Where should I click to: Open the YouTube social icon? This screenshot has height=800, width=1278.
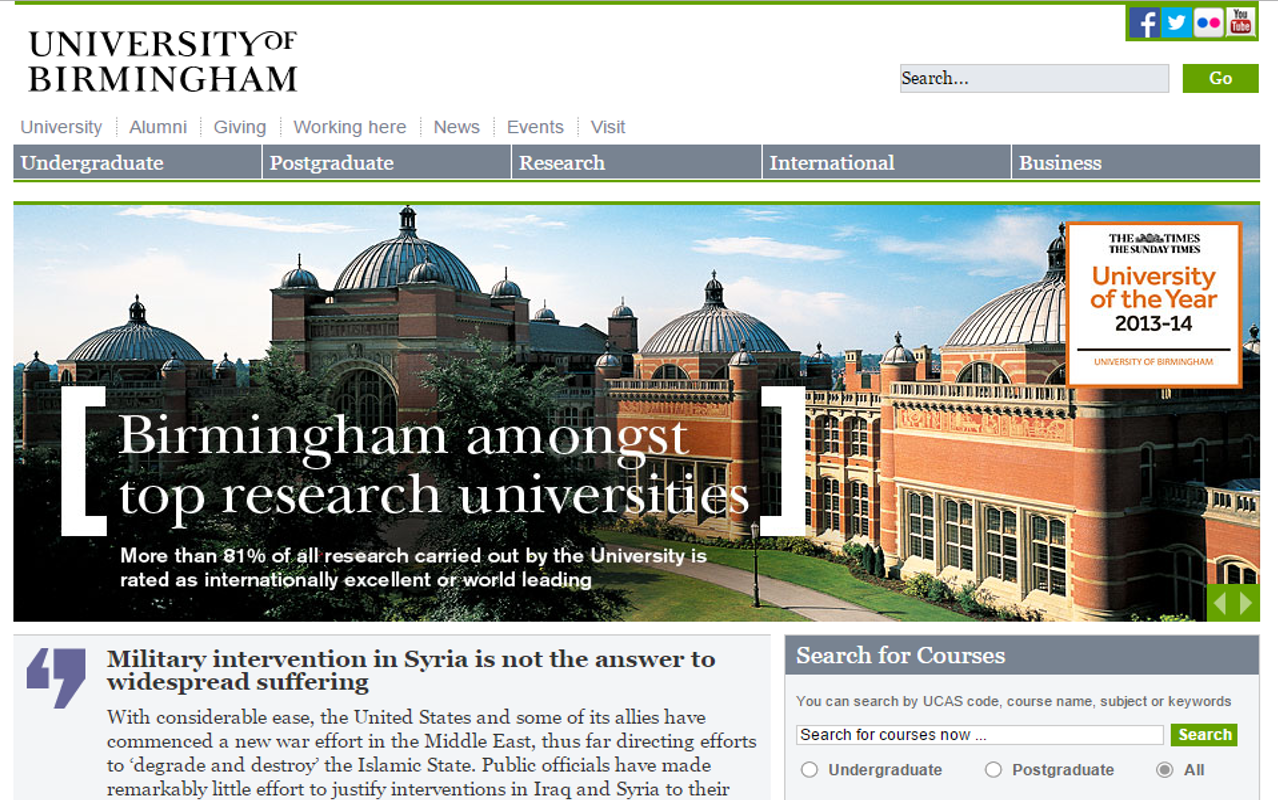[1241, 22]
